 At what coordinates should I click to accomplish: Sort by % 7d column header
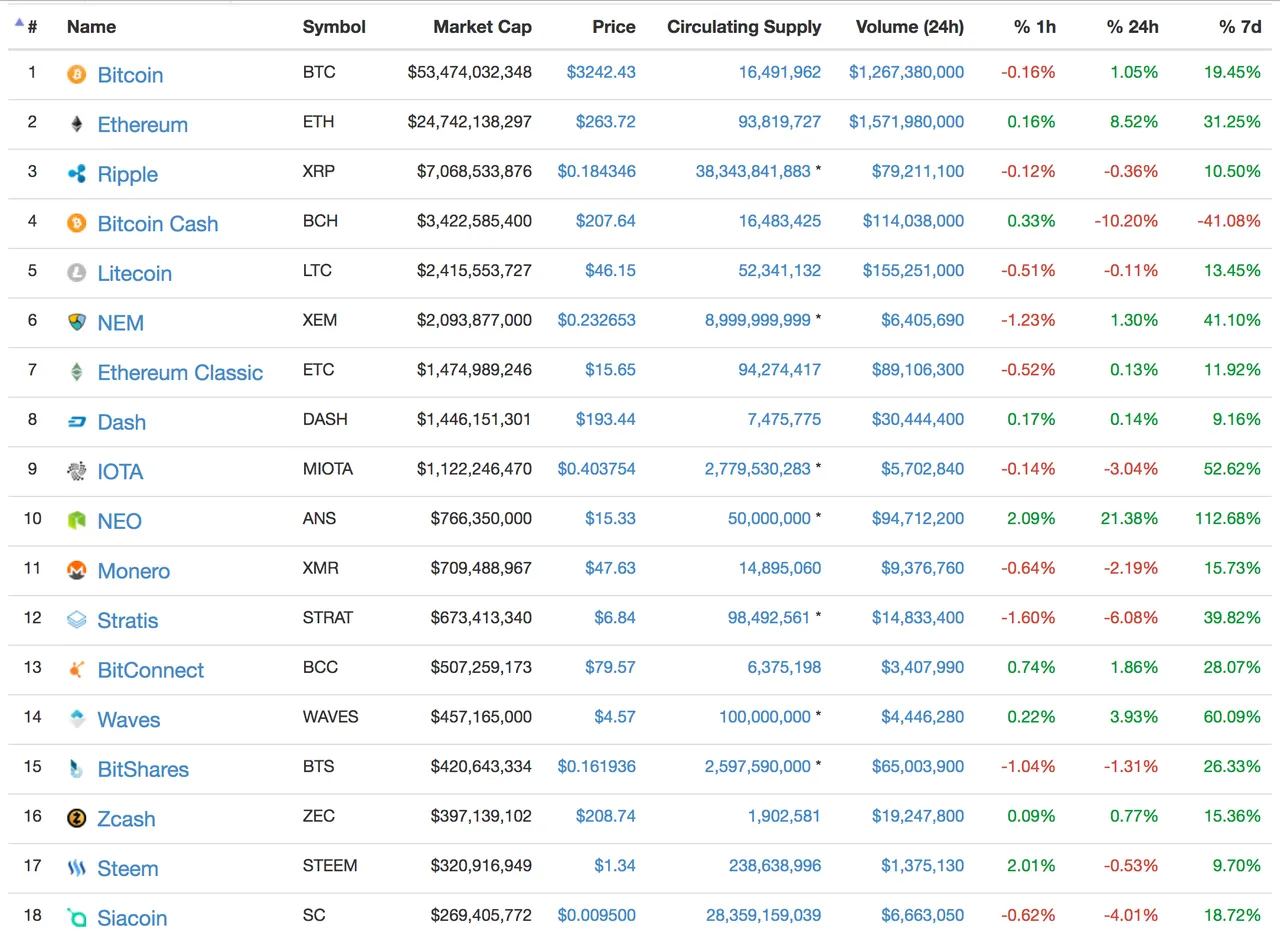1240,27
